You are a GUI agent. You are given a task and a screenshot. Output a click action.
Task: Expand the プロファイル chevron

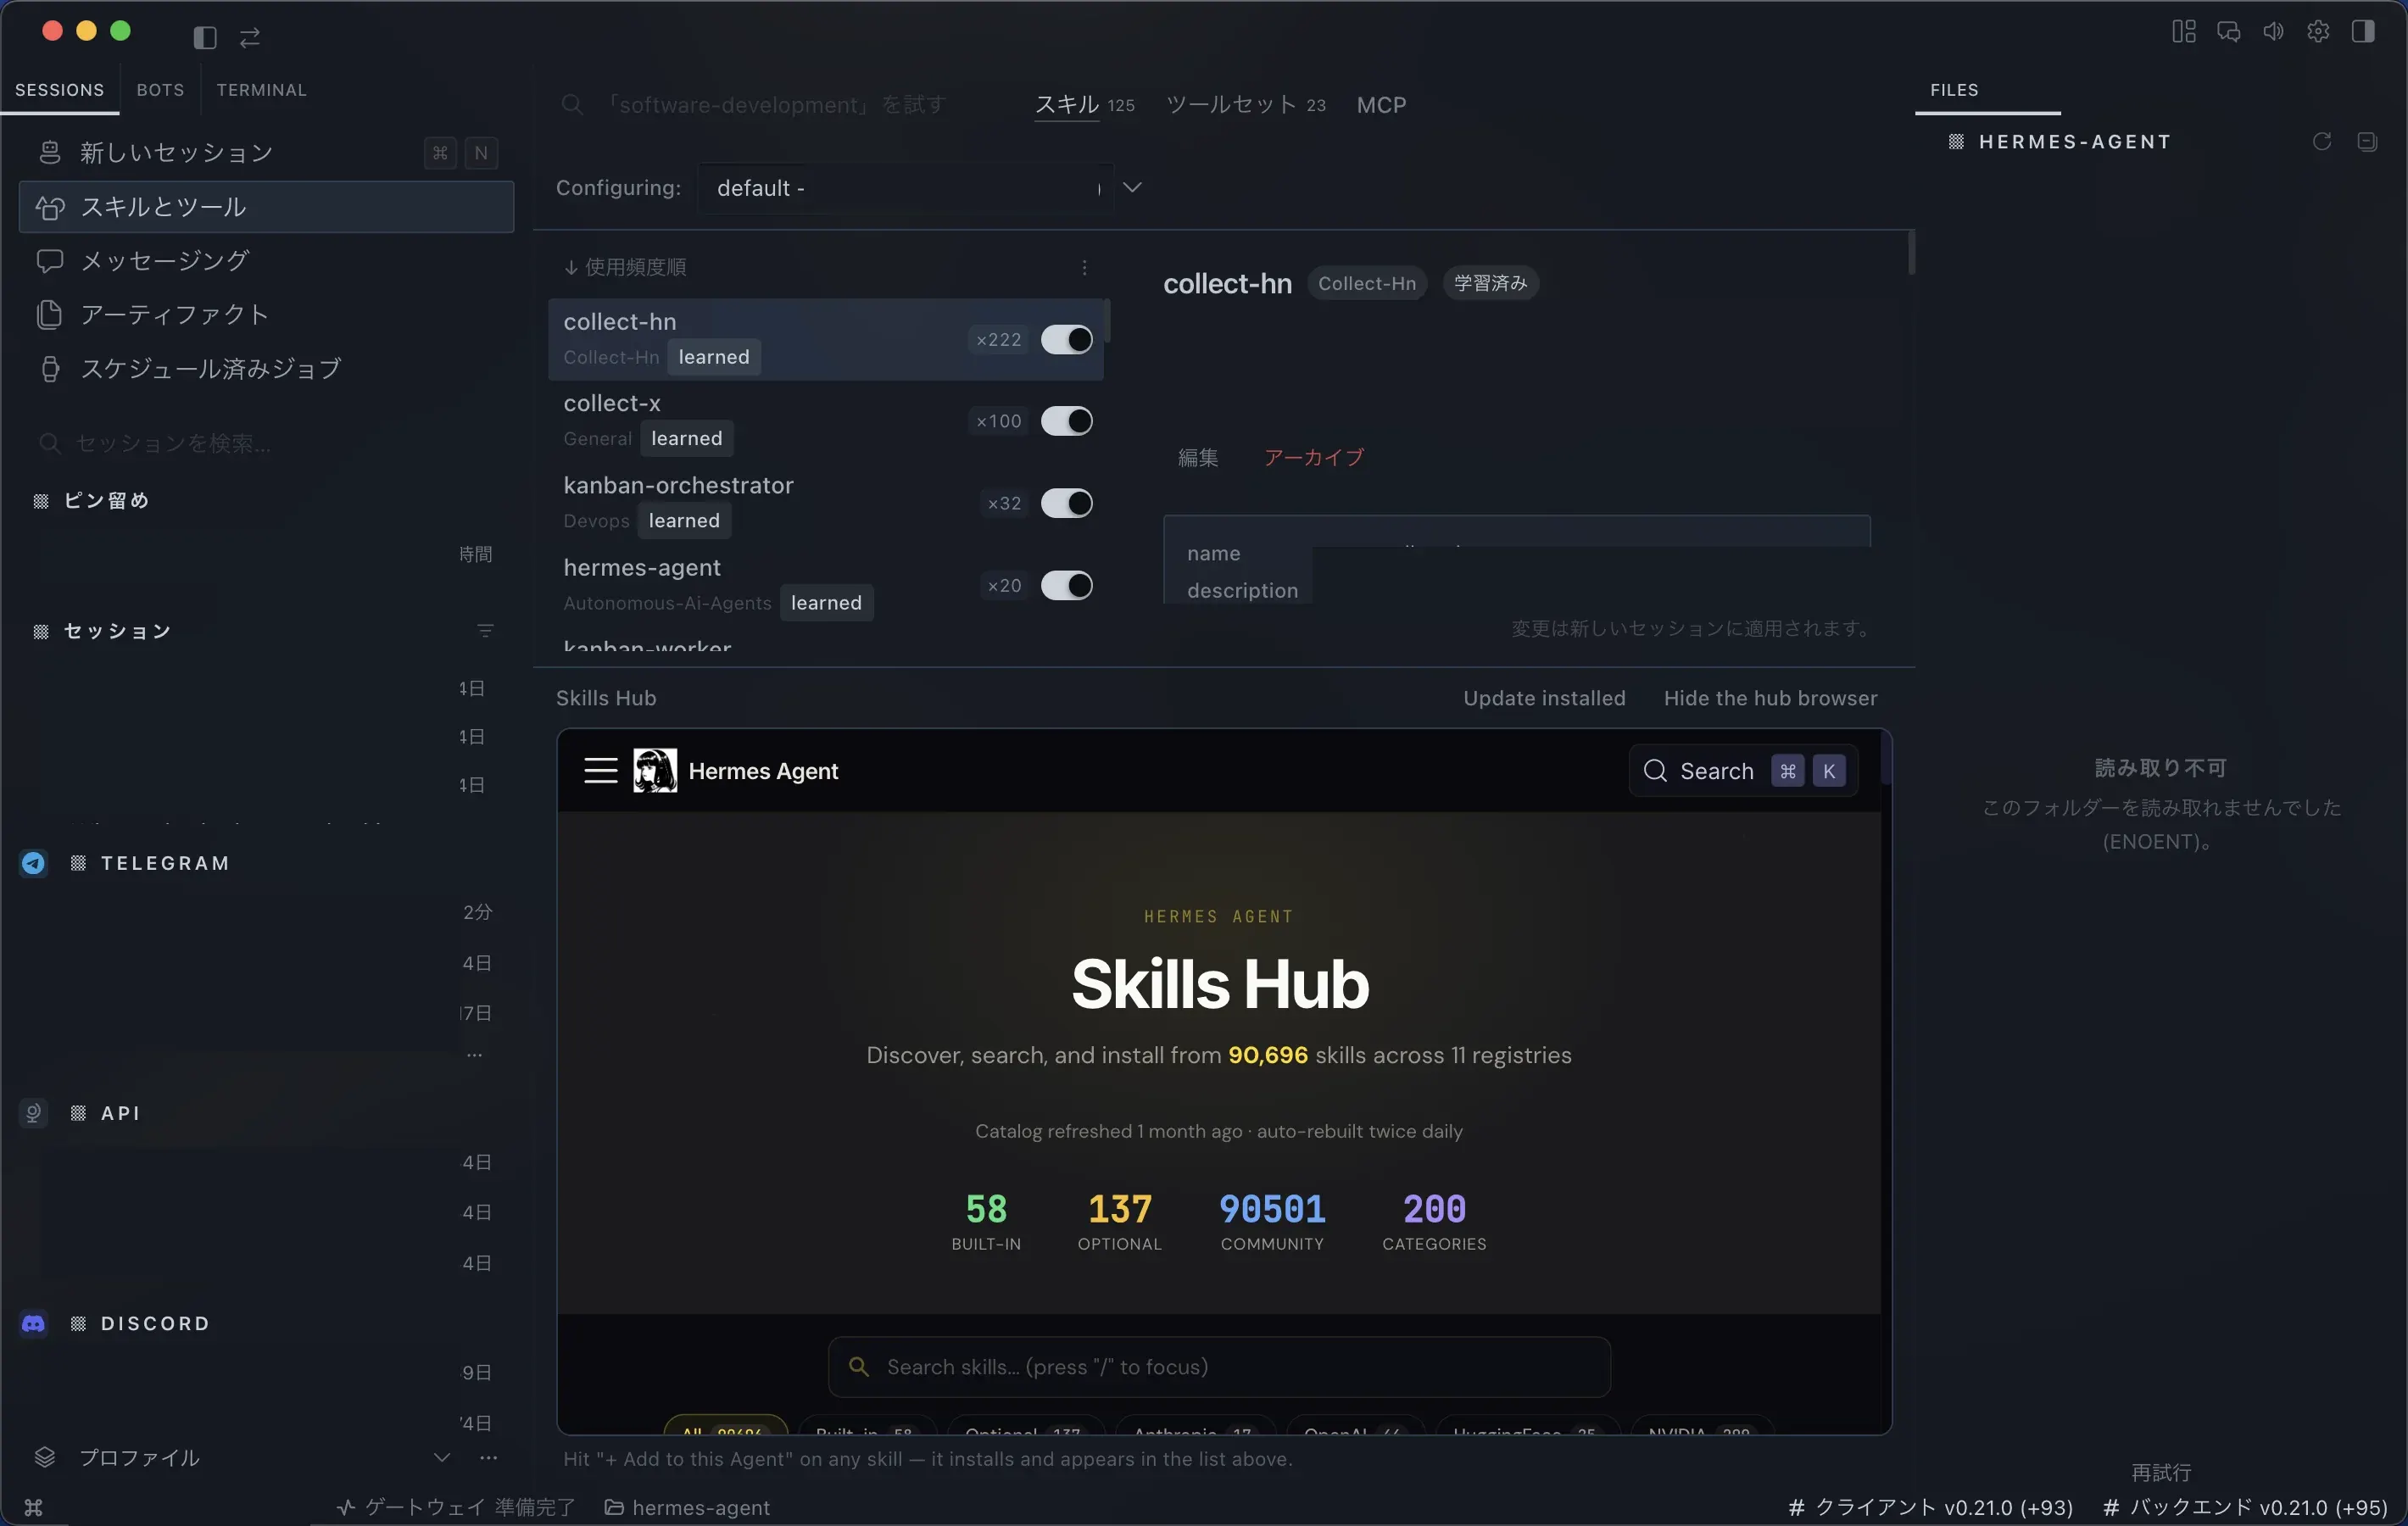[442, 1458]
